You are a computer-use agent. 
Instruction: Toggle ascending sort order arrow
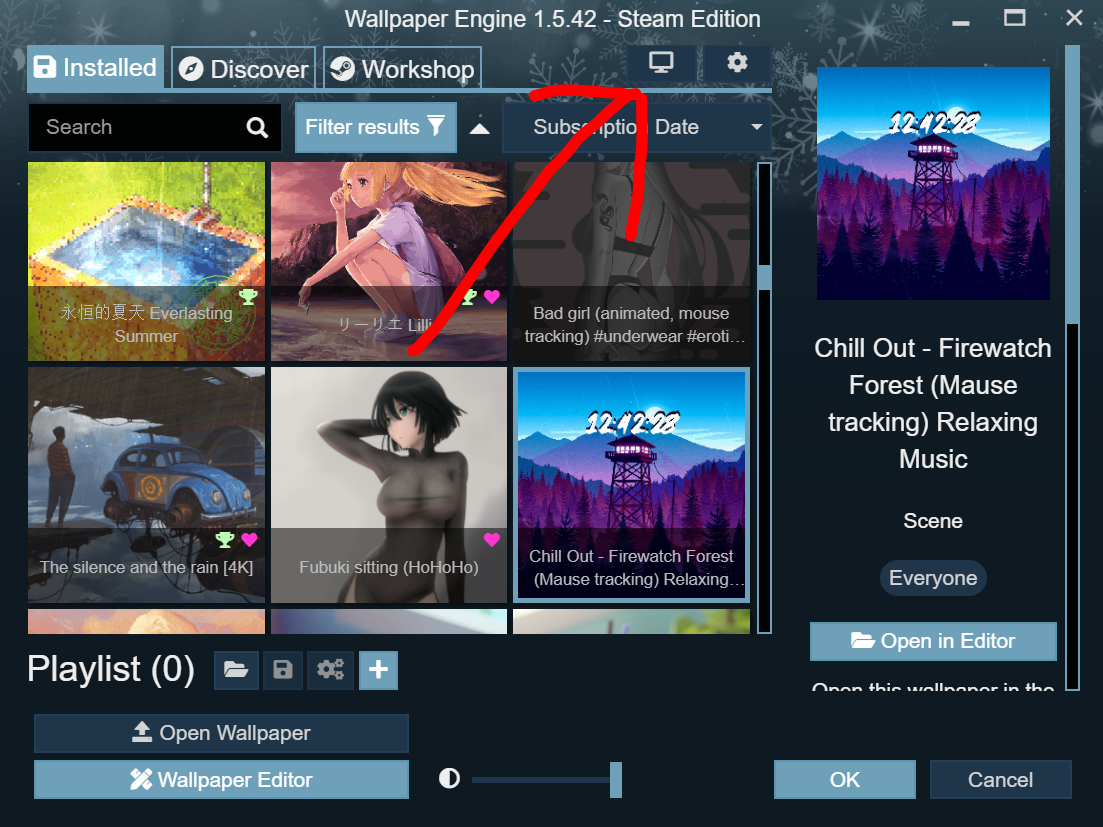click(x=479, y=128)
